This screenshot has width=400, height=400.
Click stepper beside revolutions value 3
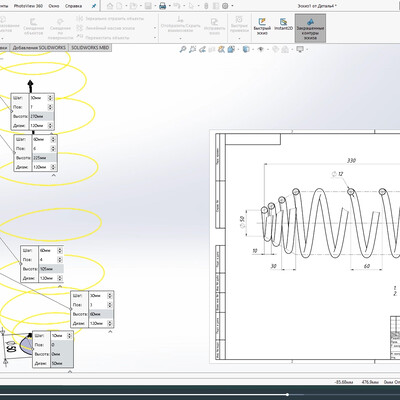[110, 305]
